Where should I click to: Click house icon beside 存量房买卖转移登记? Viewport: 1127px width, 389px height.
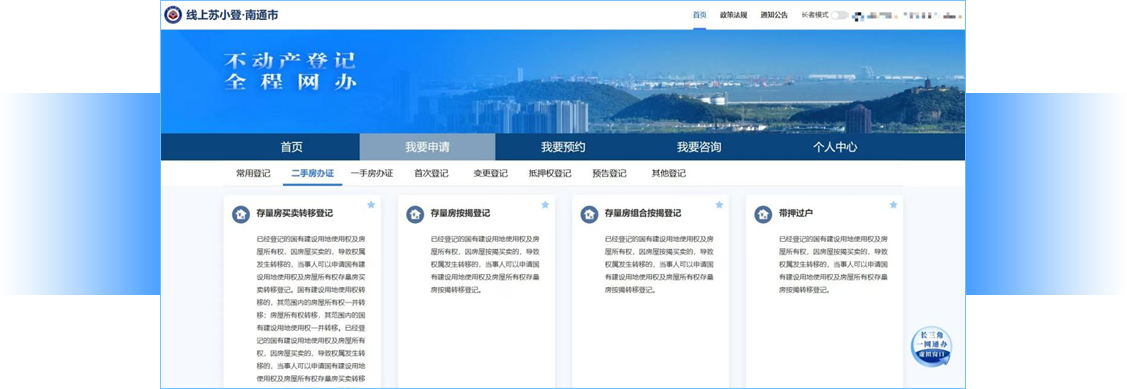241,214
